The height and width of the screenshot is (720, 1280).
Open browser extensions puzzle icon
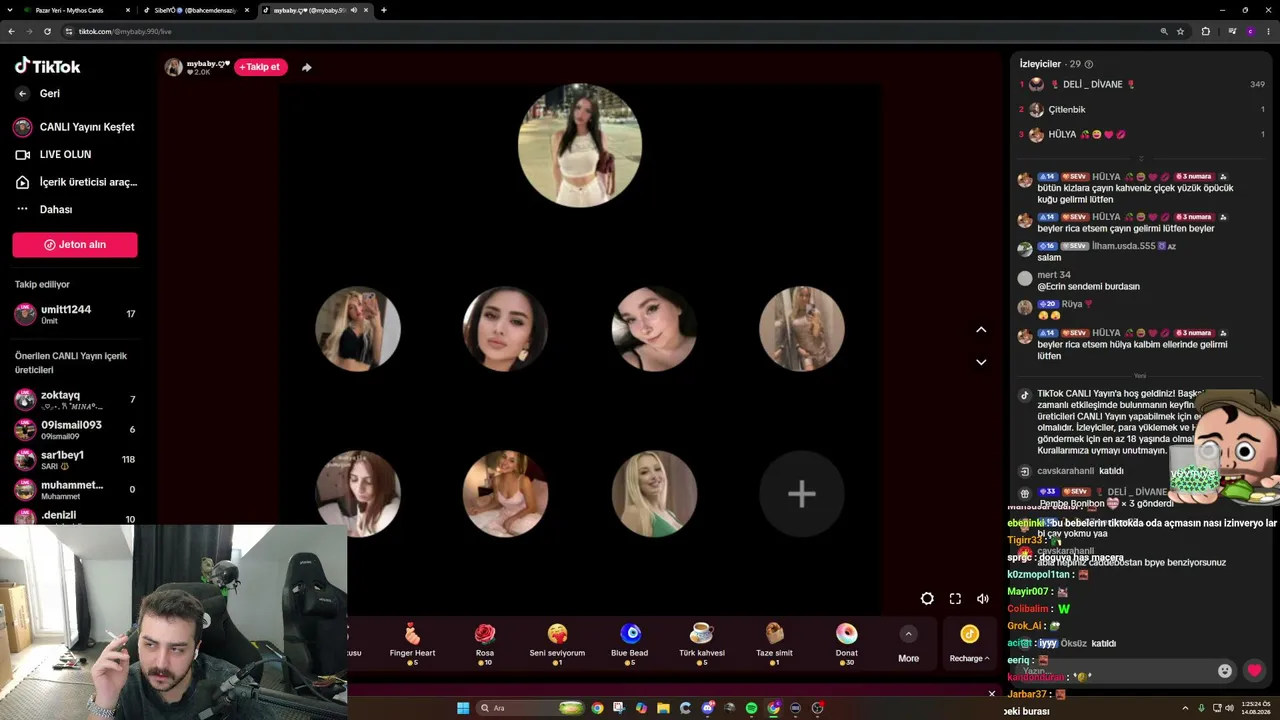[1205, 31]
